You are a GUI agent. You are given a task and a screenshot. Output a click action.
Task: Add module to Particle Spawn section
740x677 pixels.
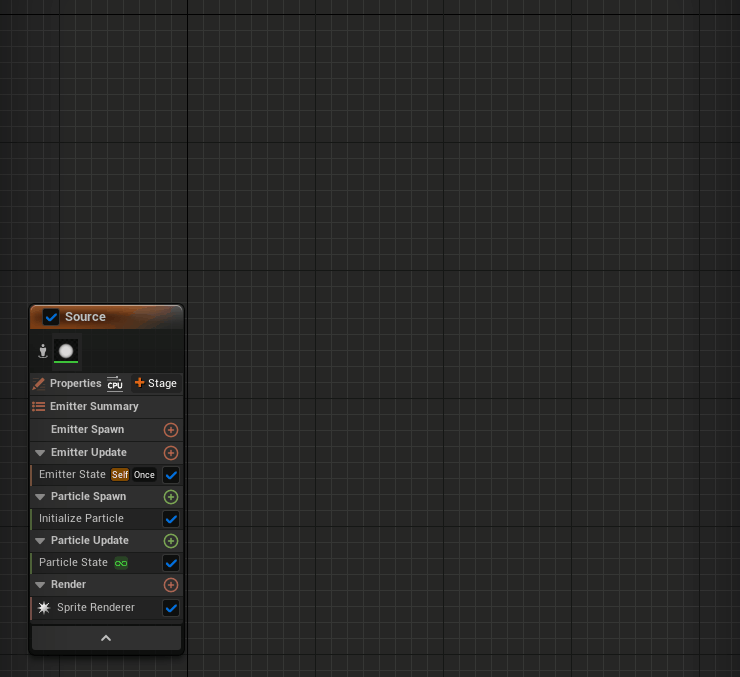[x=171, y=497]
